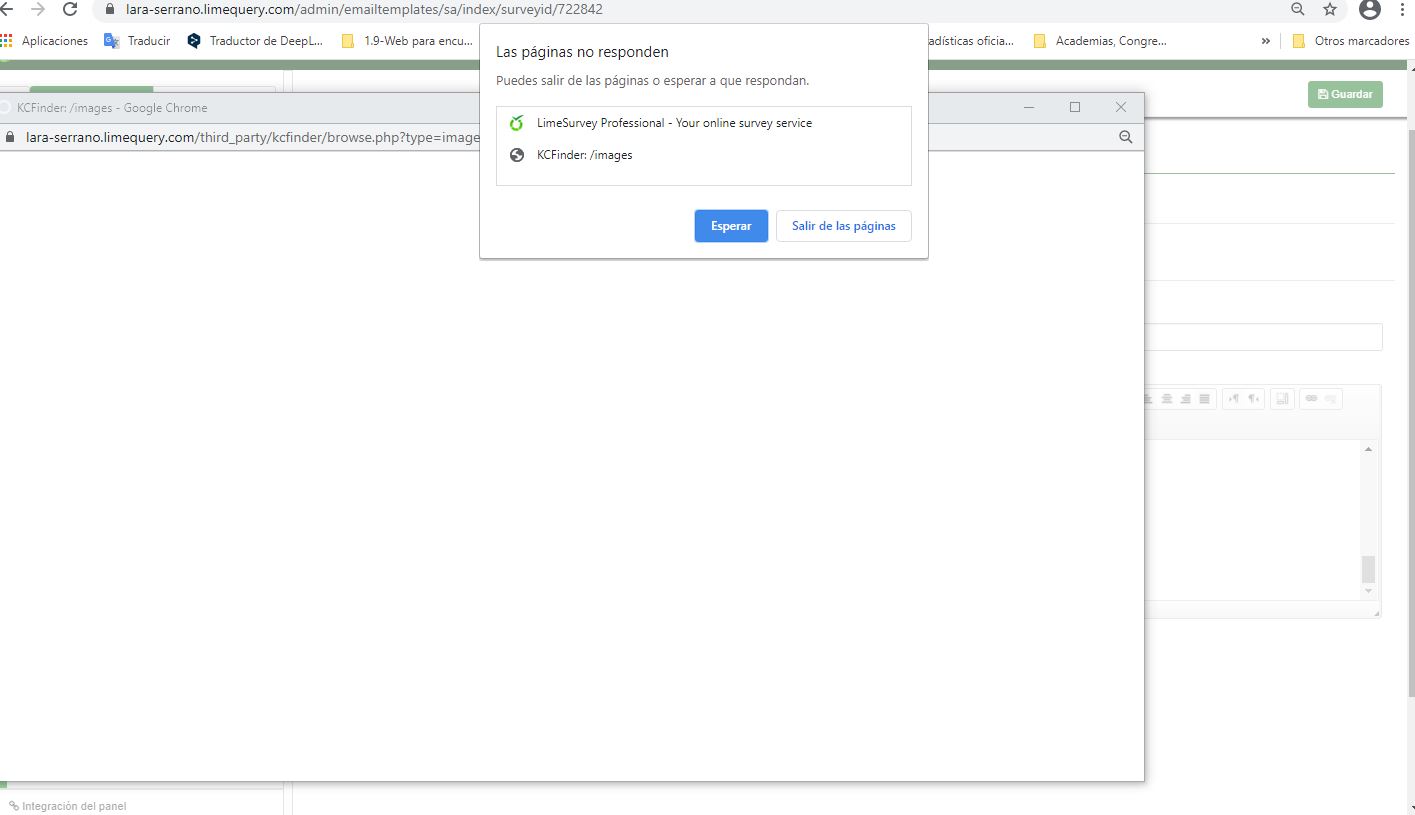Click the justify alignment icon in editor toolbar

click(1205, 399)
